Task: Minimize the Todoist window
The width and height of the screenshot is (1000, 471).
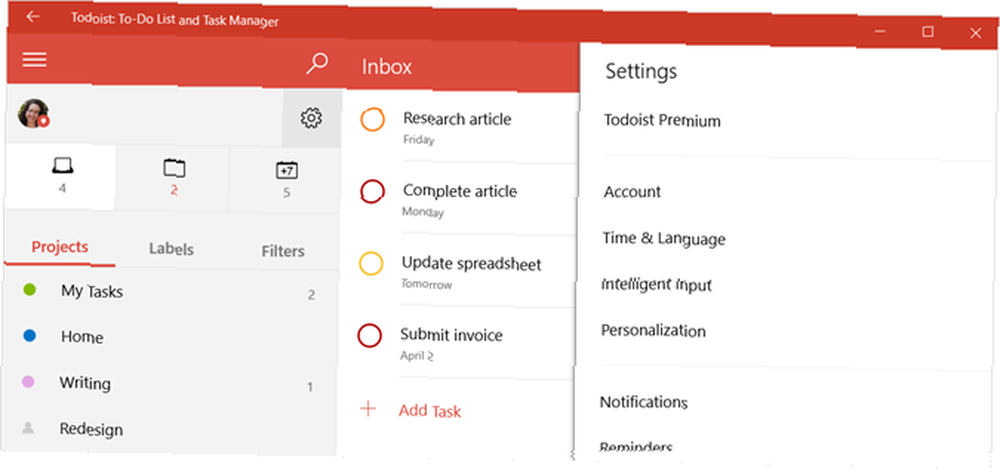Action: [x=881, y=31]
